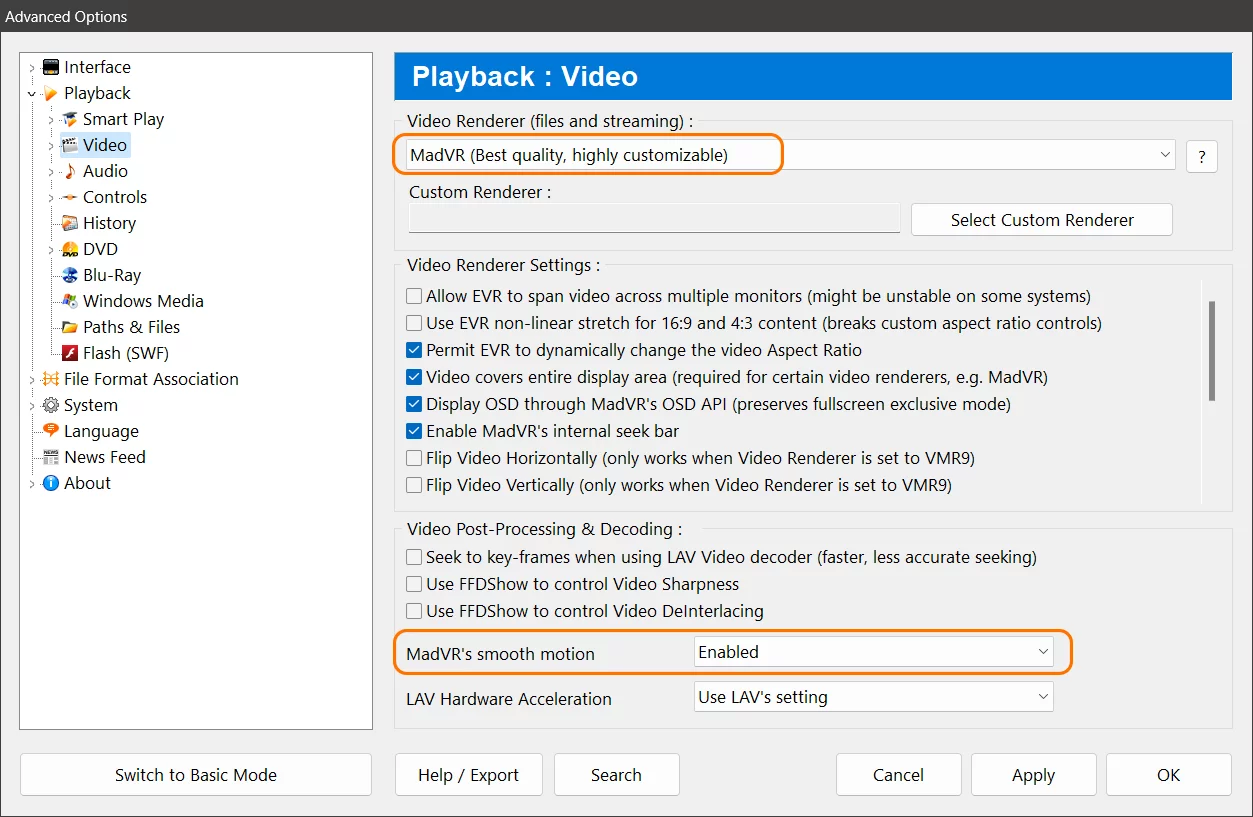
Task: Click the Flash (SWF) icon
Action: pyautogui.click(x=69, y=353)
